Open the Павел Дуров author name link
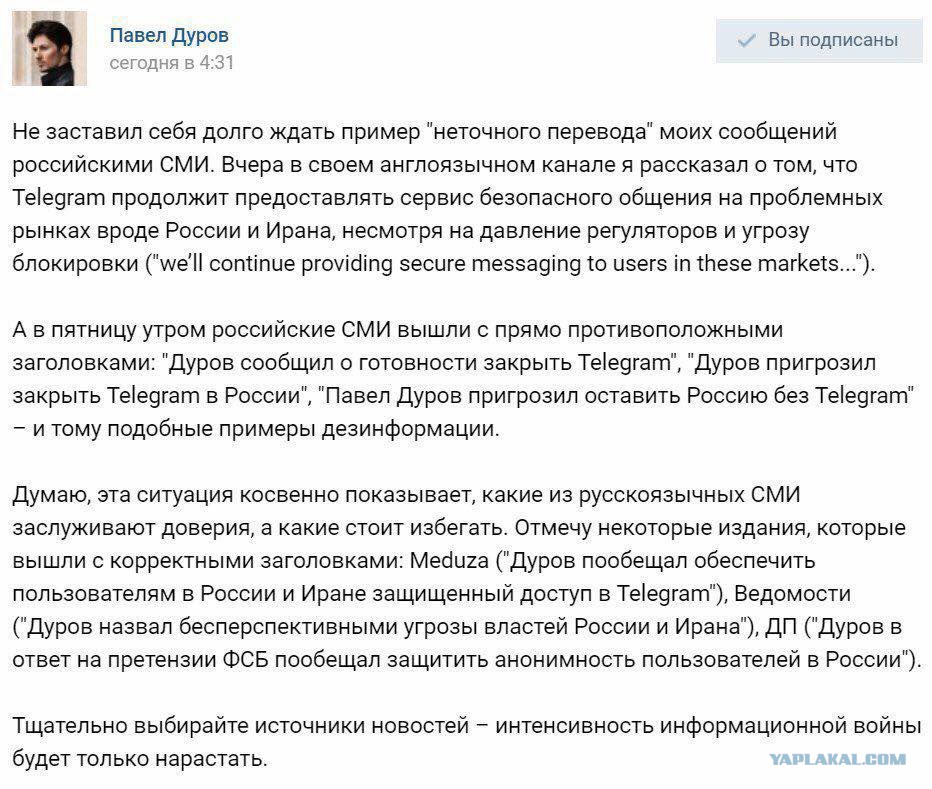The width and height of the screenshot is (932, 789). click(169, 35)
